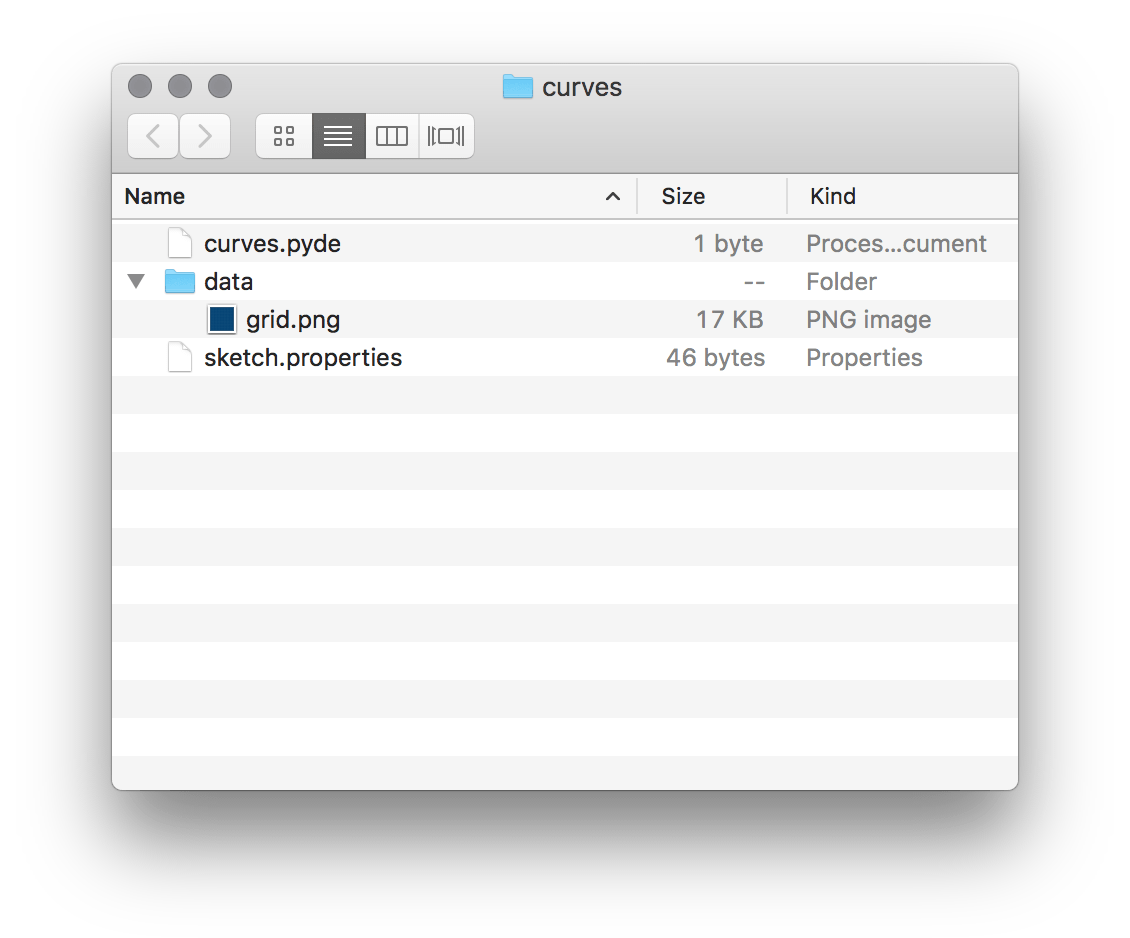Screen dimensions: 1130x938
Task: Switch to list view
Action: pos(338,135)
